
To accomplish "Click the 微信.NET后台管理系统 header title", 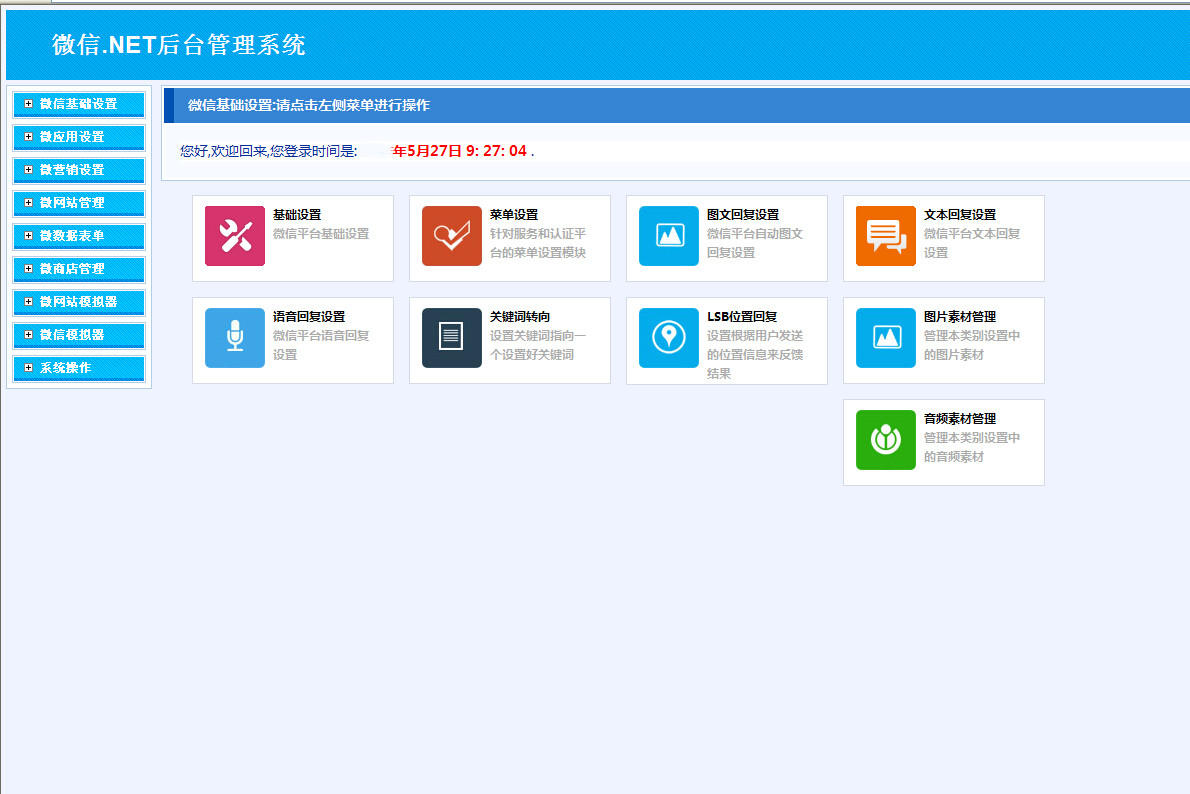I will click(x=178, y=45).
